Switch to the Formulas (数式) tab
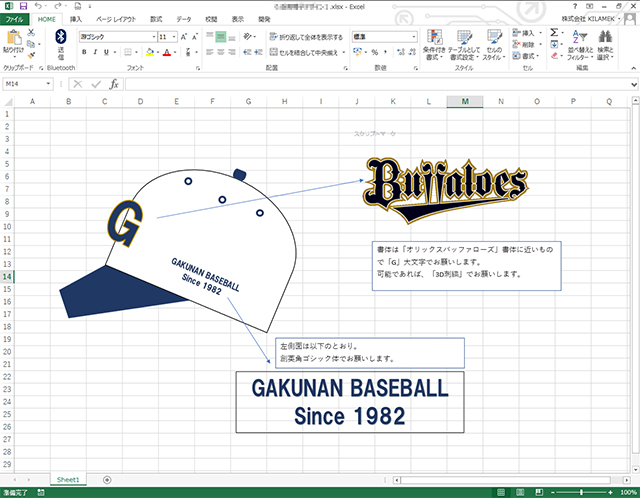640x498 pixels. pos(156,19)
